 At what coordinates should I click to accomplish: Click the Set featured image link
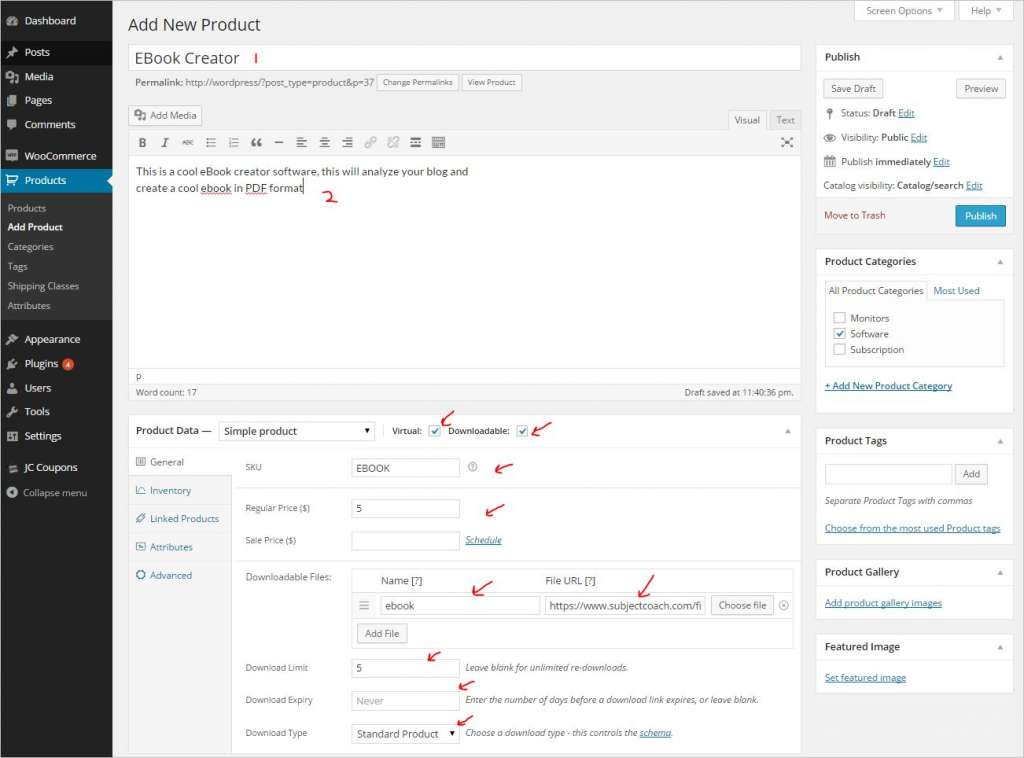click(865, 678)
